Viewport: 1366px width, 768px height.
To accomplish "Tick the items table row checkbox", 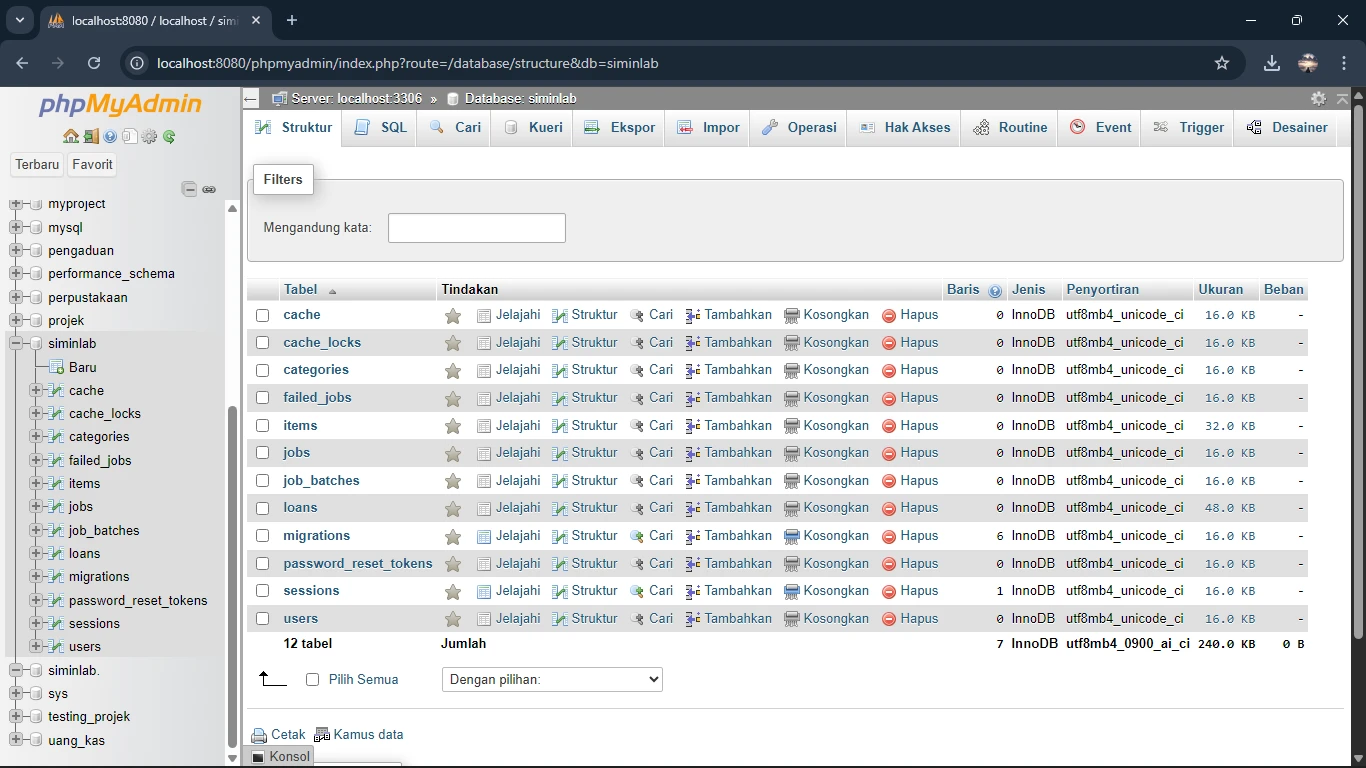I will pyautogui.click(x=263, y=426).
